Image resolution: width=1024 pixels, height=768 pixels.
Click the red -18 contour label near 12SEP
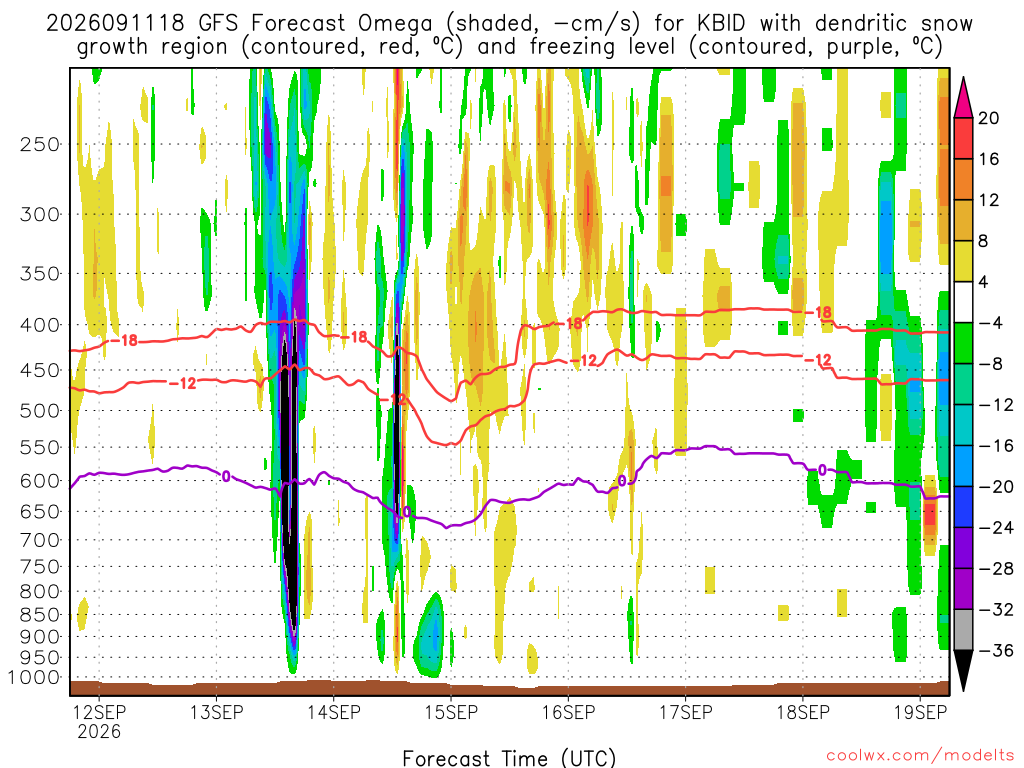click(122, 340)
